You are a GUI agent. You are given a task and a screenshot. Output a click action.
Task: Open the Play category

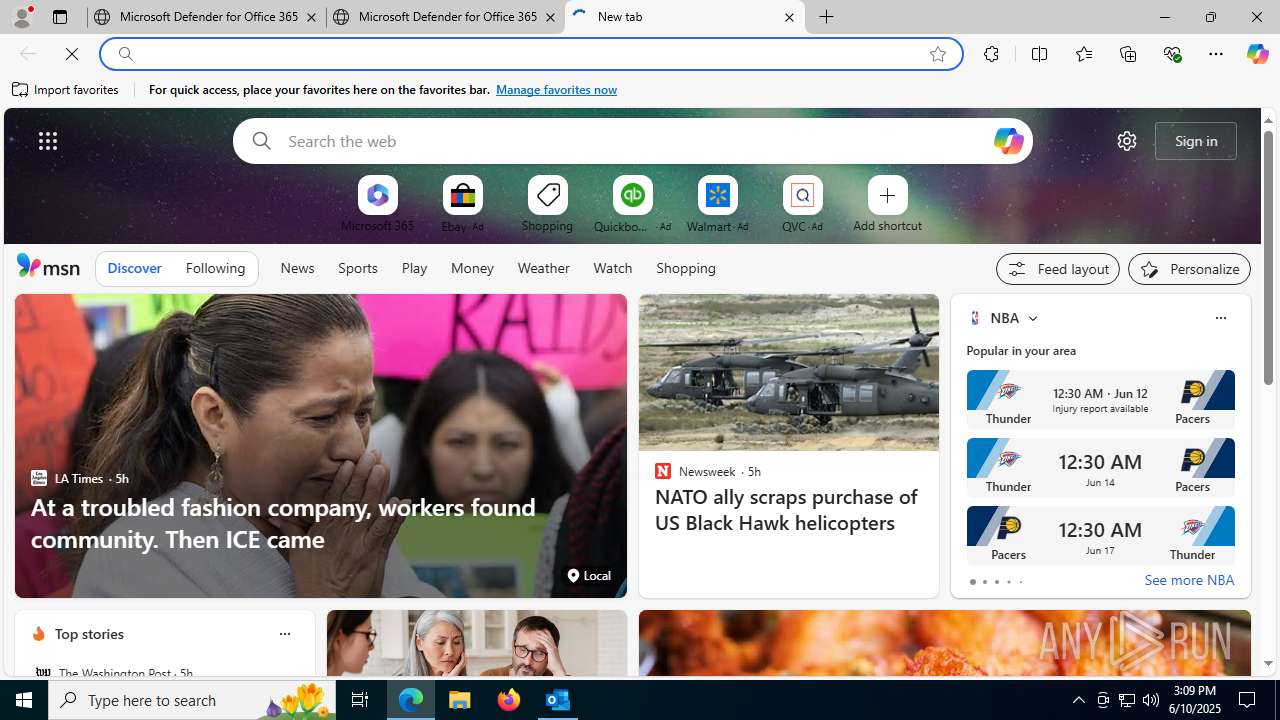[x=414, y=268]
